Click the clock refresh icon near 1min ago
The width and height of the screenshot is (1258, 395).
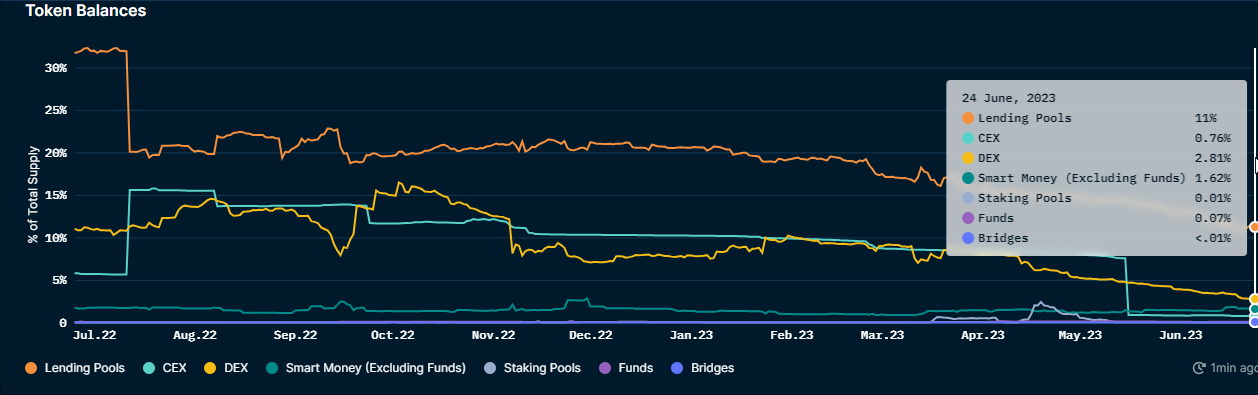[x=1199, y=368]
